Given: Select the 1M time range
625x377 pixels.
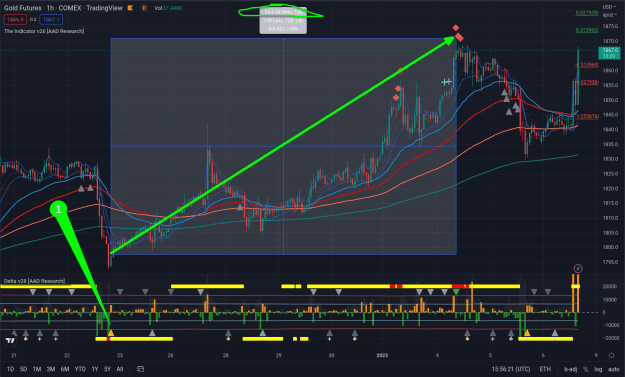Looking at the screenshot, I should click(37, 369).
